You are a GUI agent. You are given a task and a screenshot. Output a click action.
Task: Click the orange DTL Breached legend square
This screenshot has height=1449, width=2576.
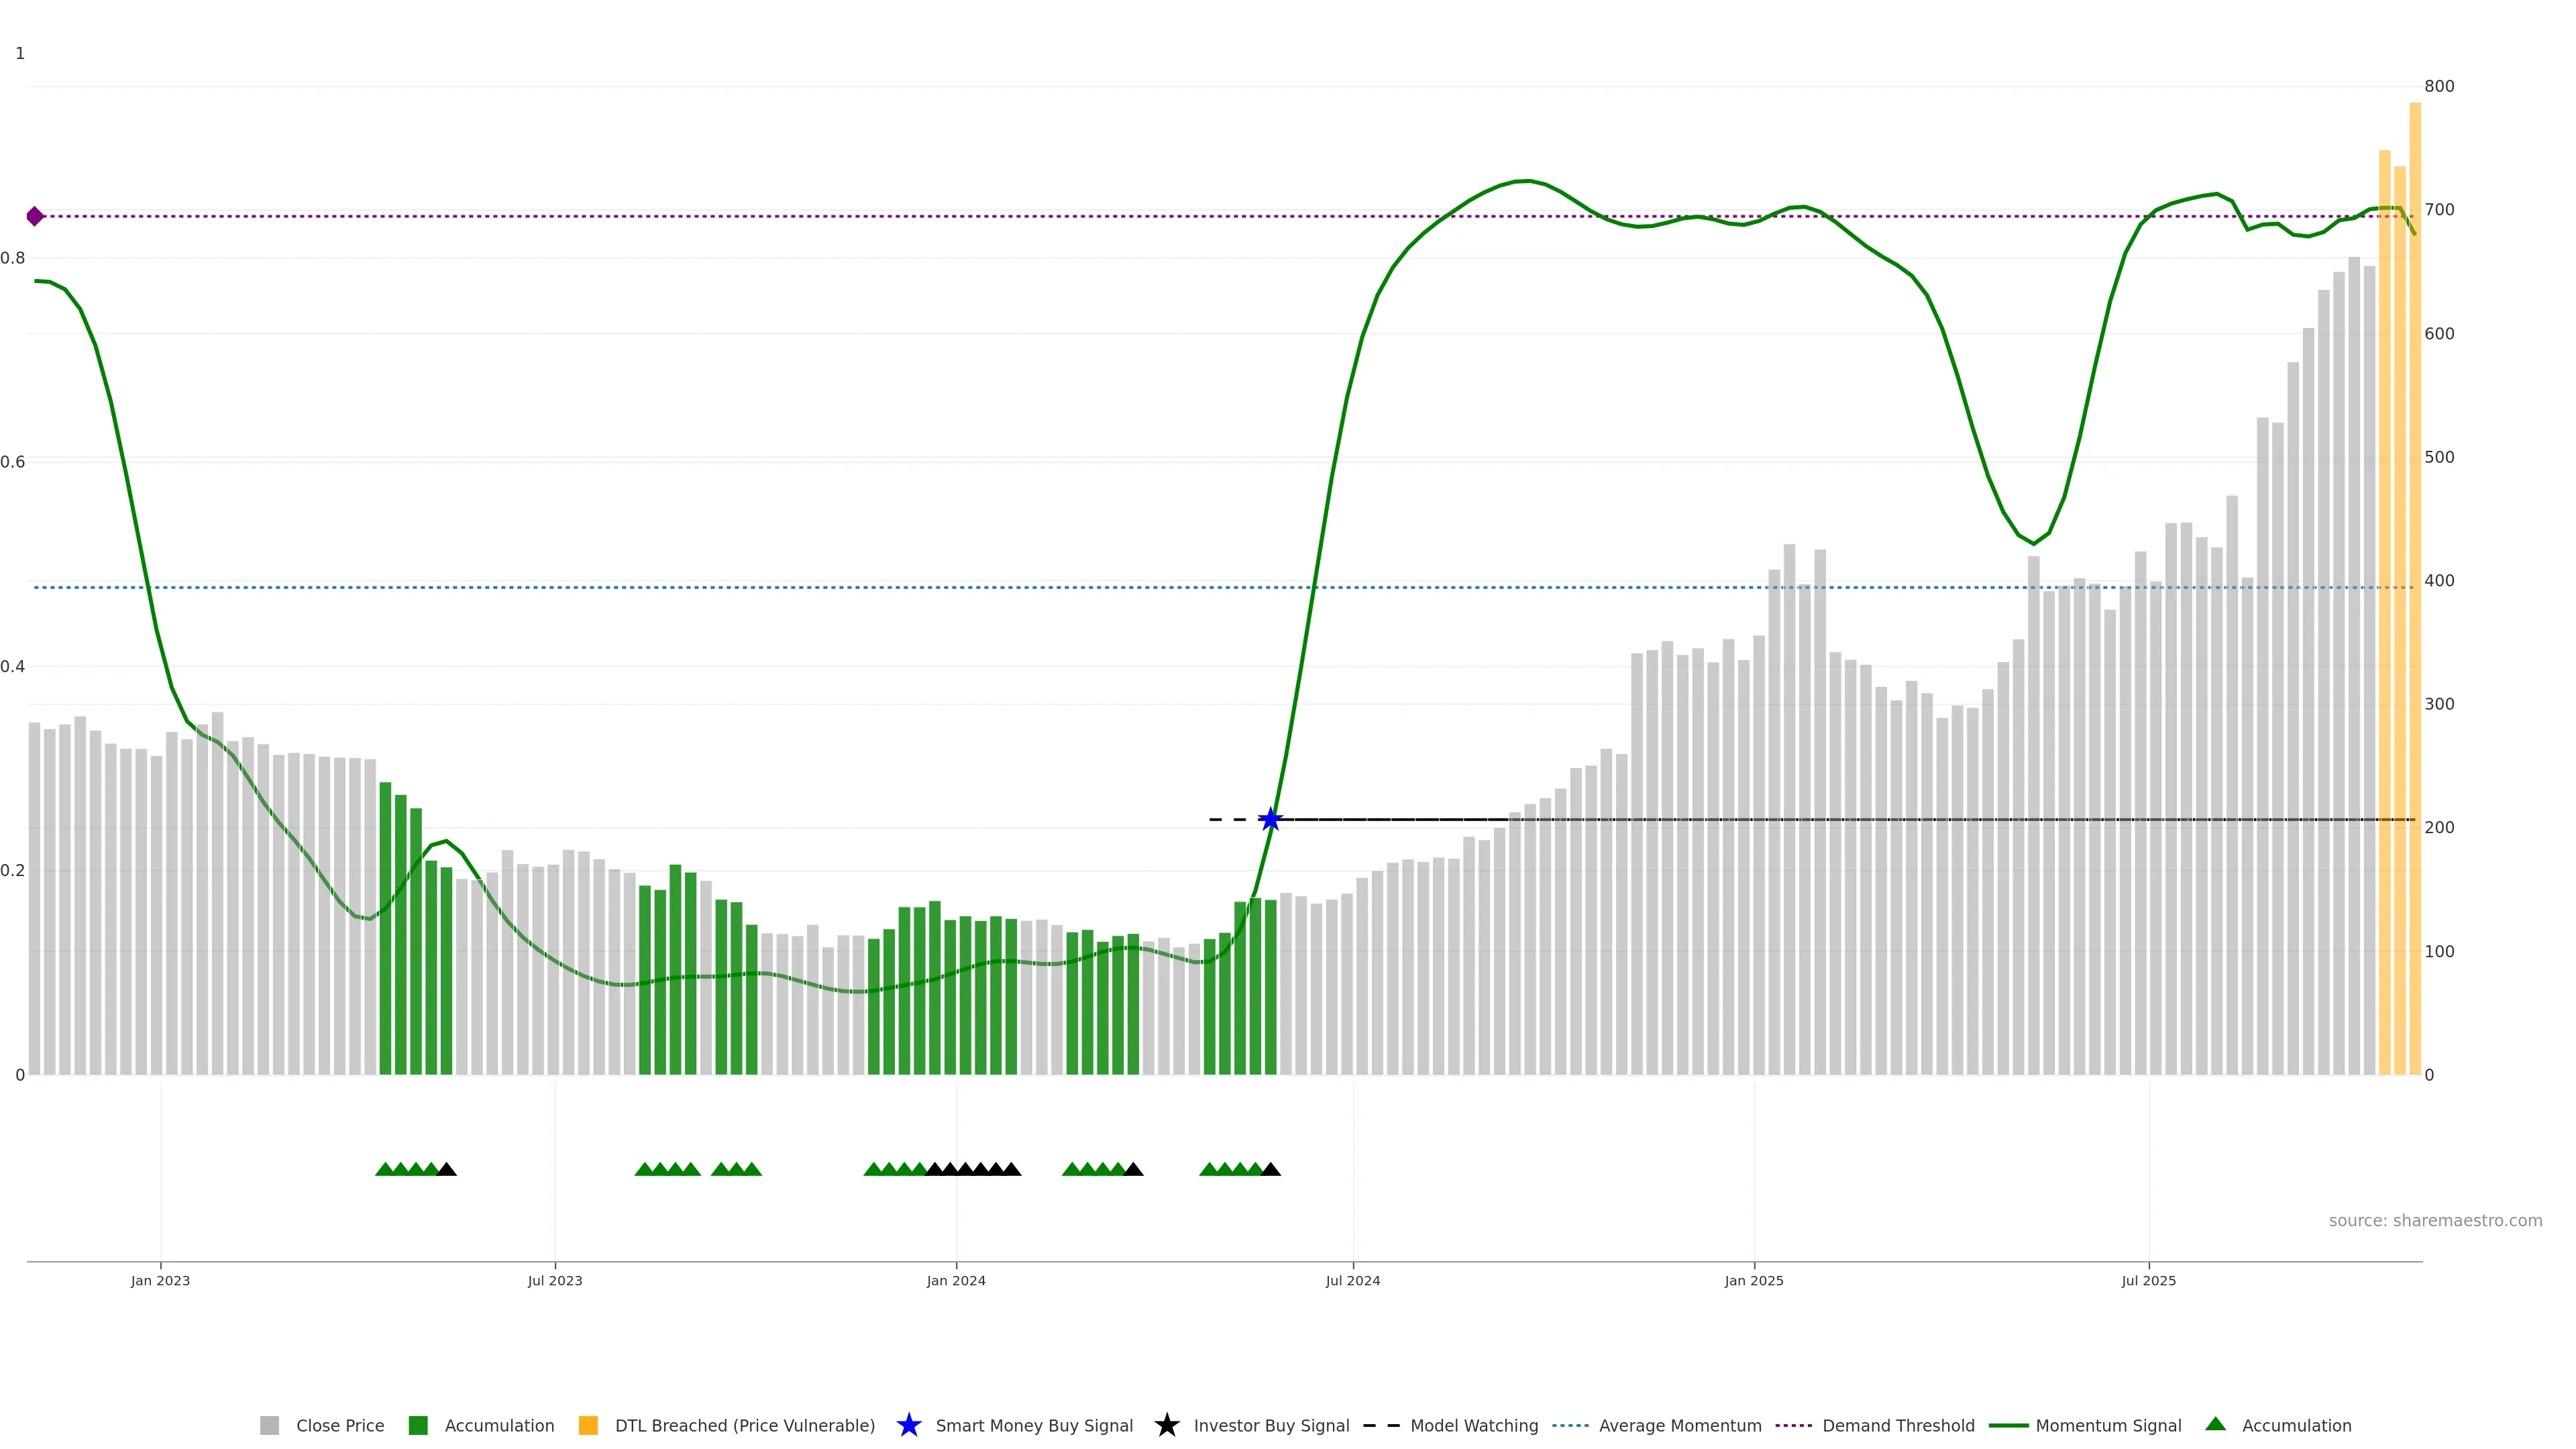point(588,1425)
